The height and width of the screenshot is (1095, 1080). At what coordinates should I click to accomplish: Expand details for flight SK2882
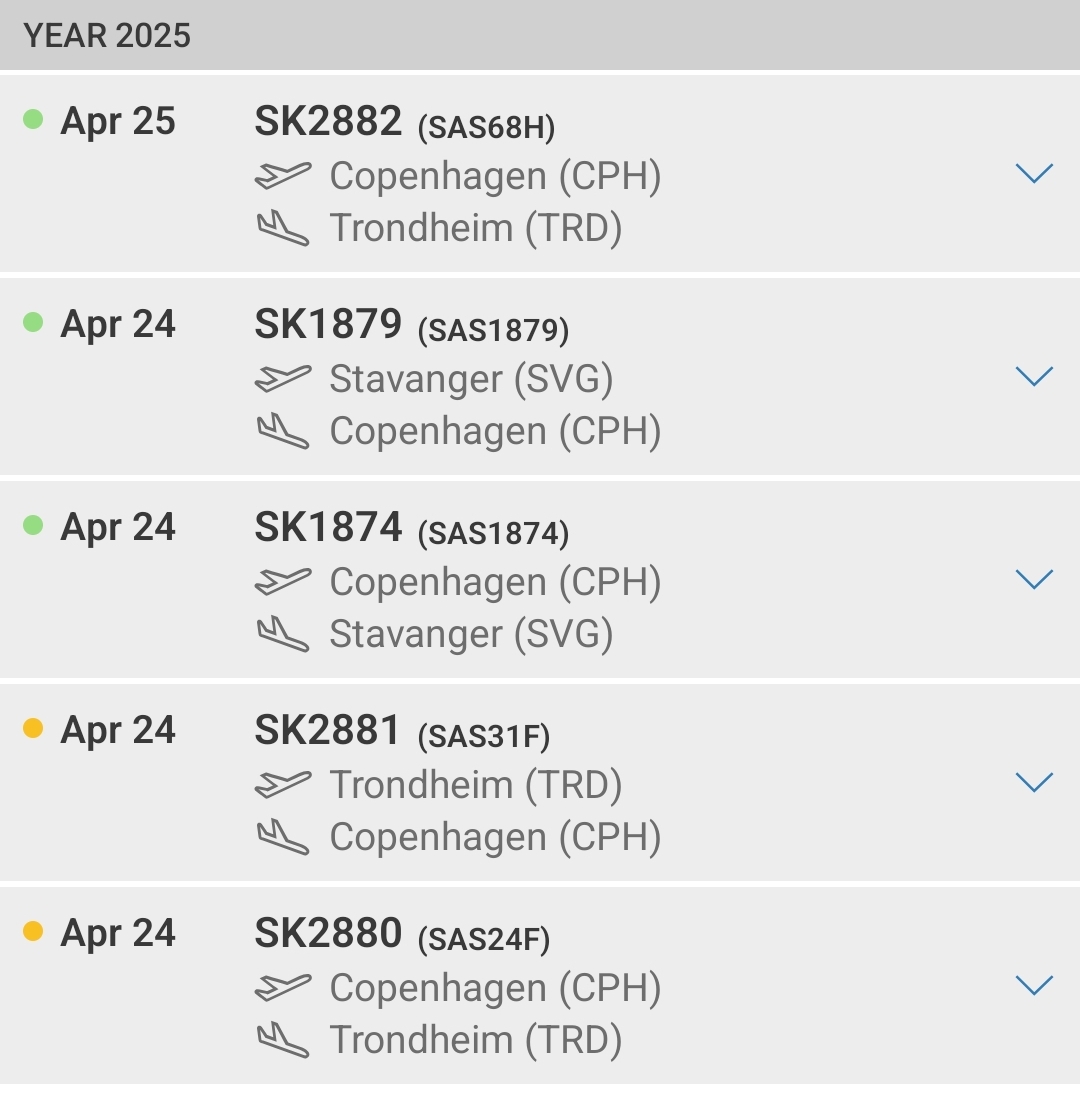pyautogui.click(x=1033, y=175)
